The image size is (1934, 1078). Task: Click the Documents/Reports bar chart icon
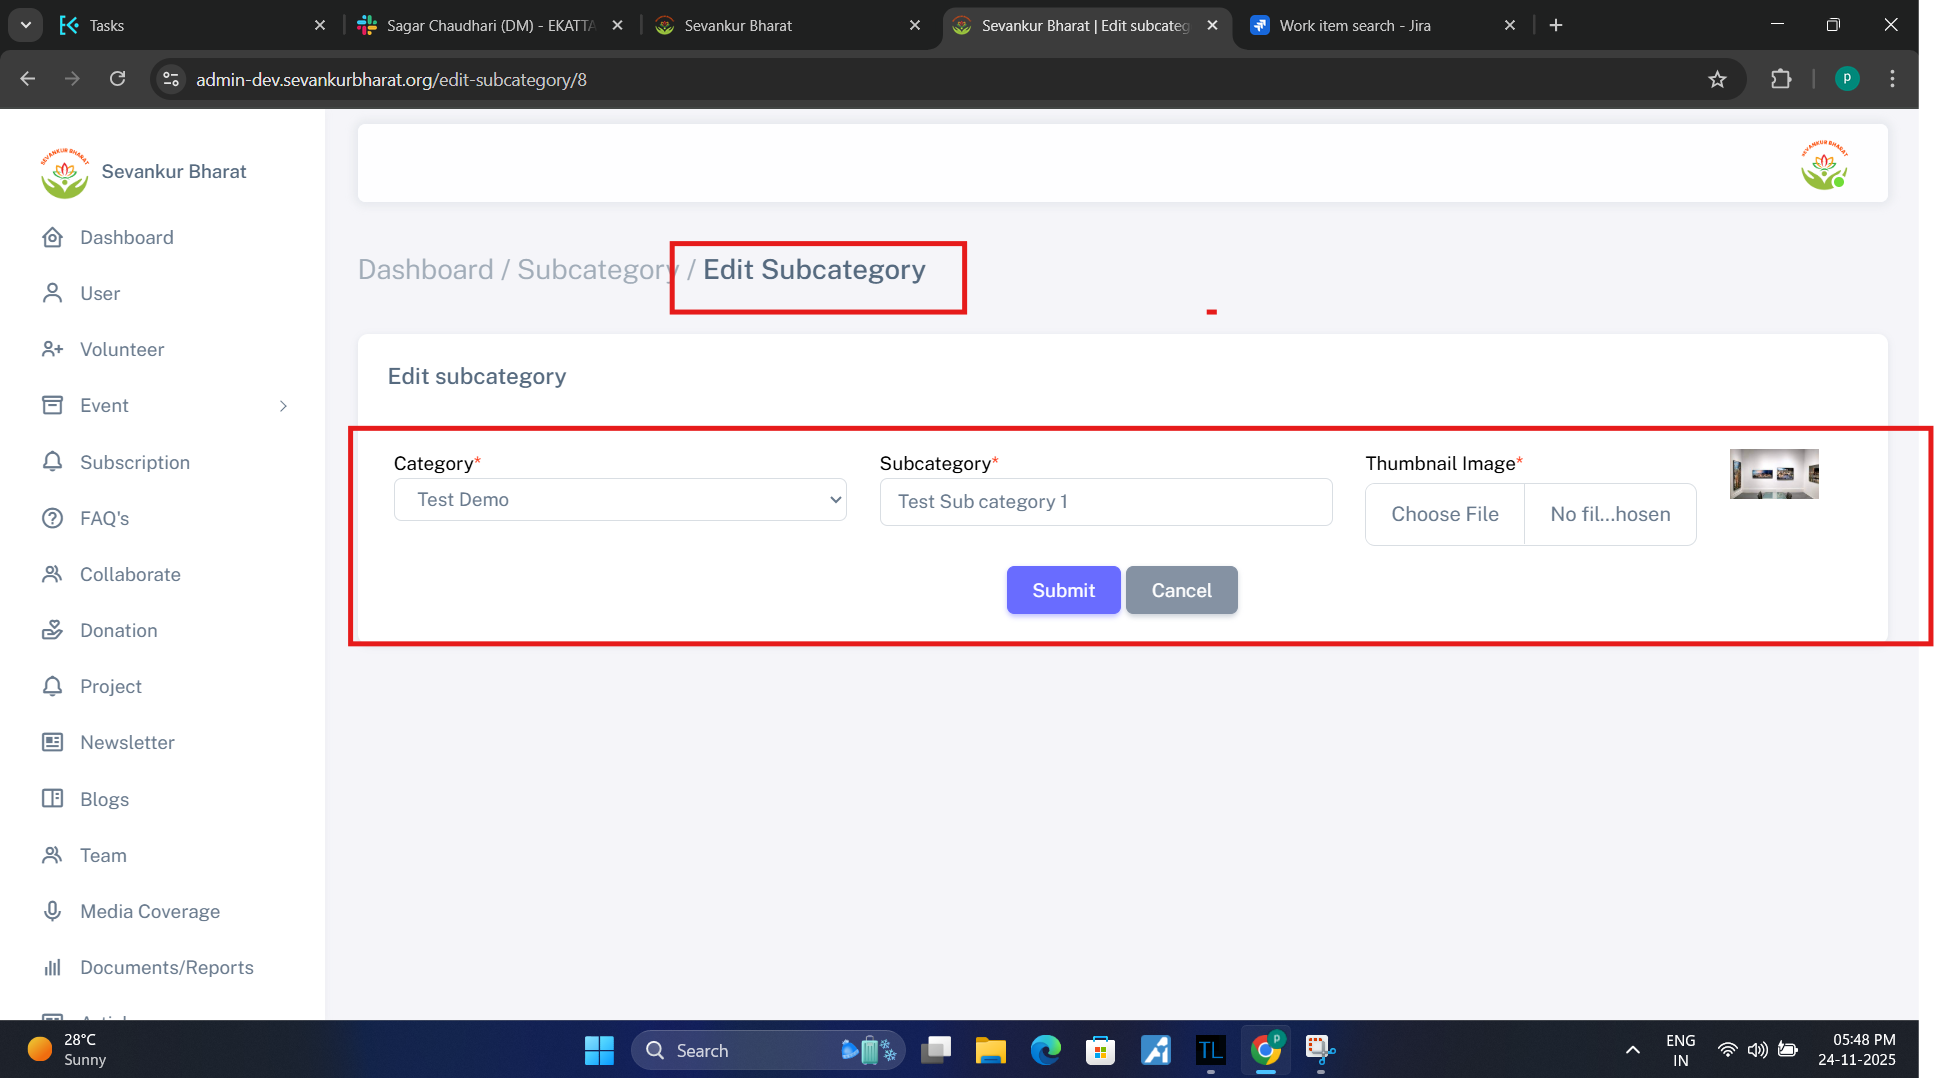[x=52, y=967]
